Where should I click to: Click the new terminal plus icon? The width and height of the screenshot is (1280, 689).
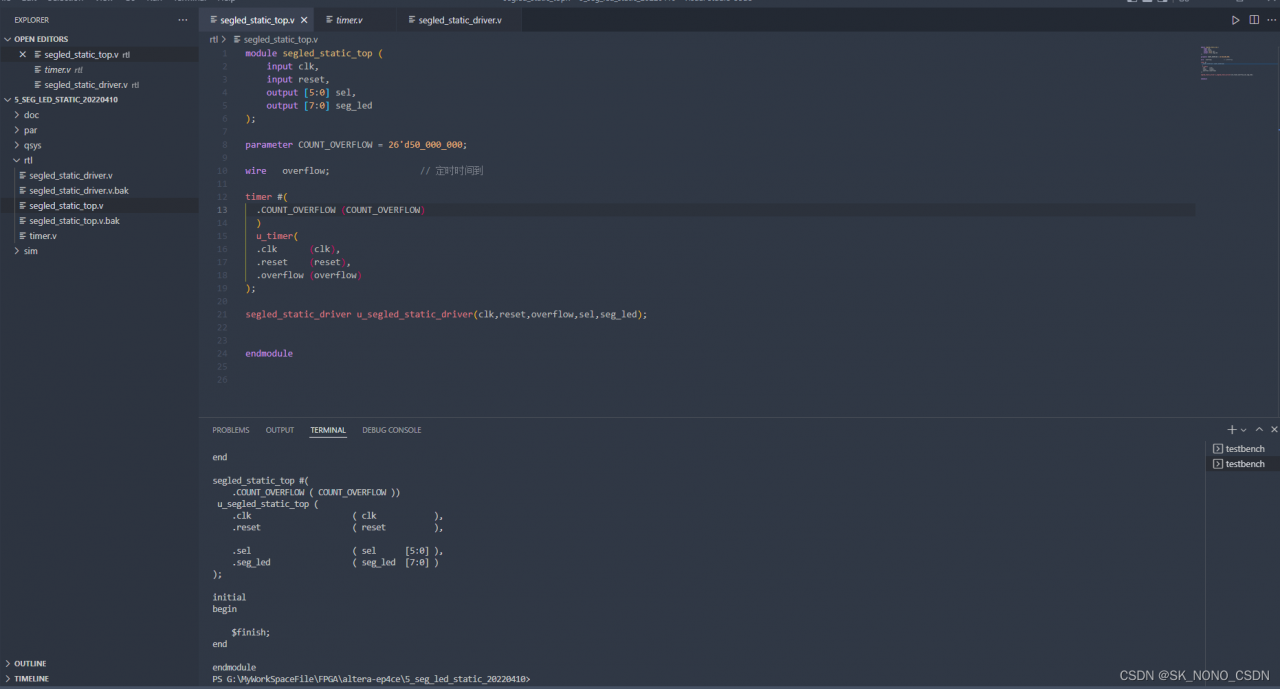coord(1232,430)
